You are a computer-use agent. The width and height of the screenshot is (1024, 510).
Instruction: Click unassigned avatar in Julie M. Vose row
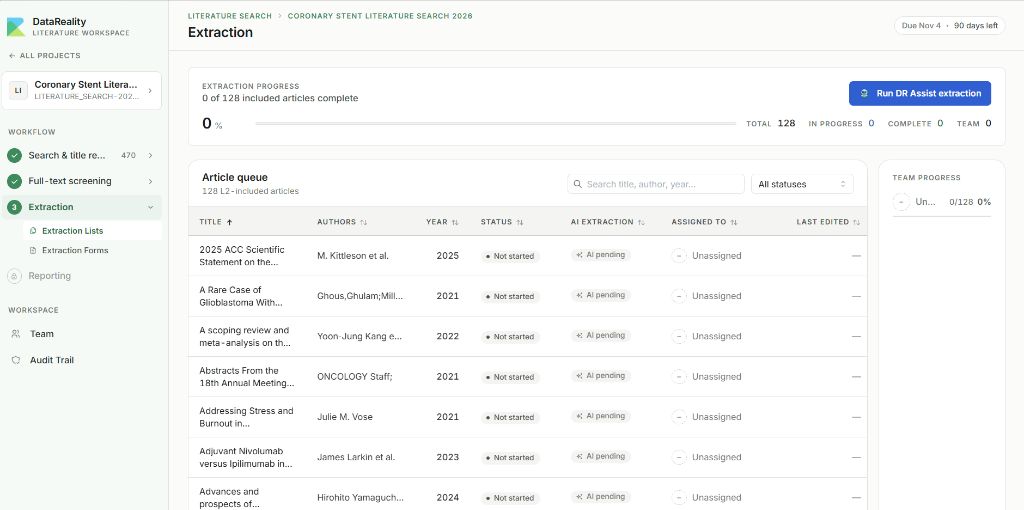tap(679, 417)
